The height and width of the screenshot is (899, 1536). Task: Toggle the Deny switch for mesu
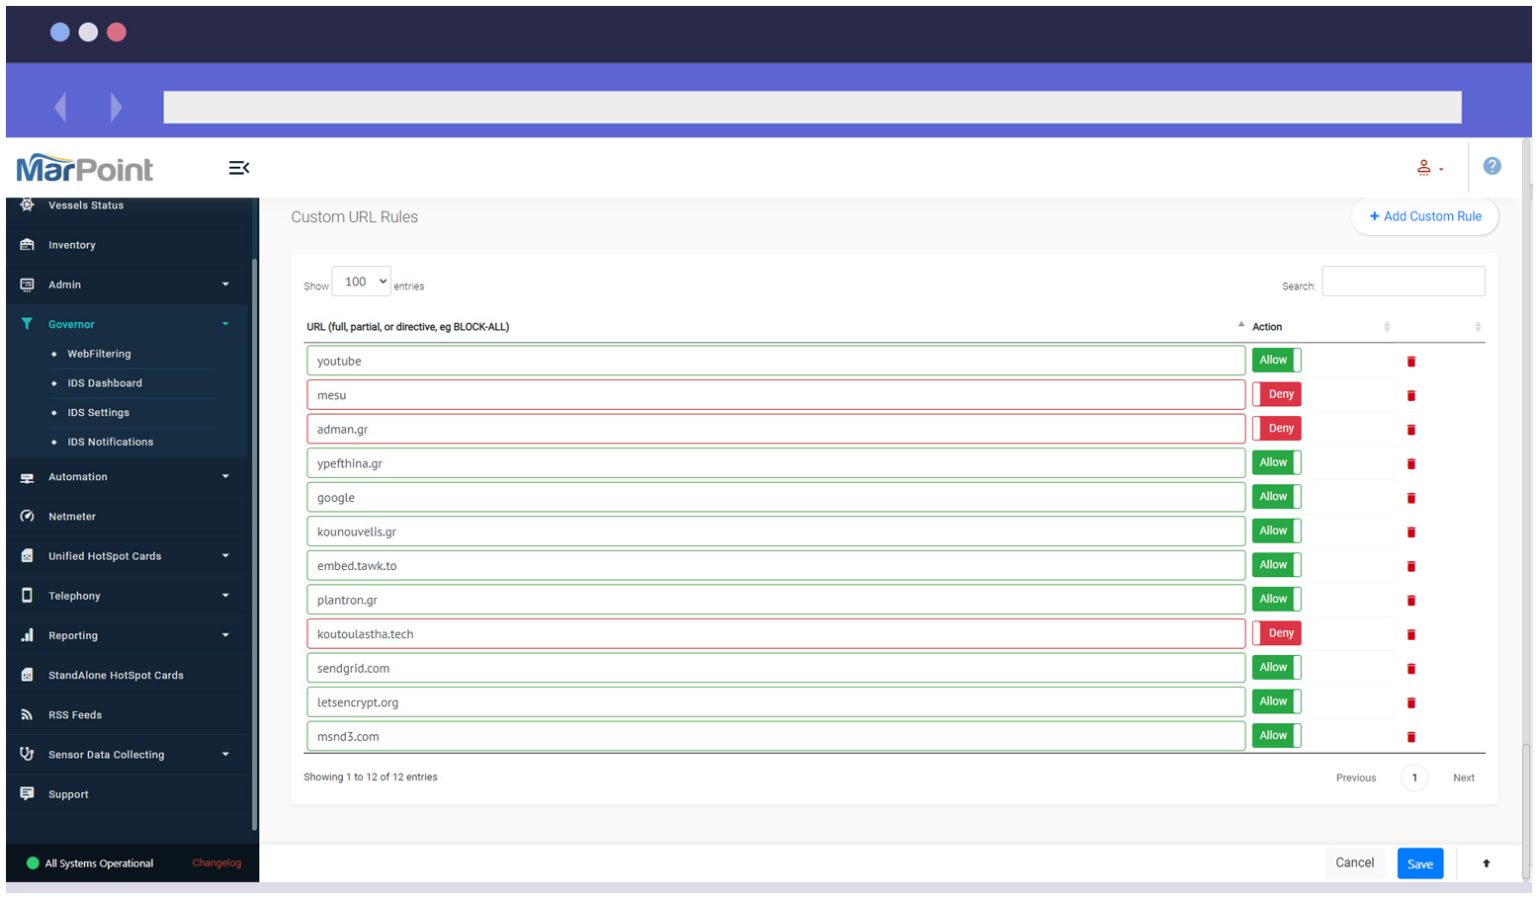(x=1276, y=394)
